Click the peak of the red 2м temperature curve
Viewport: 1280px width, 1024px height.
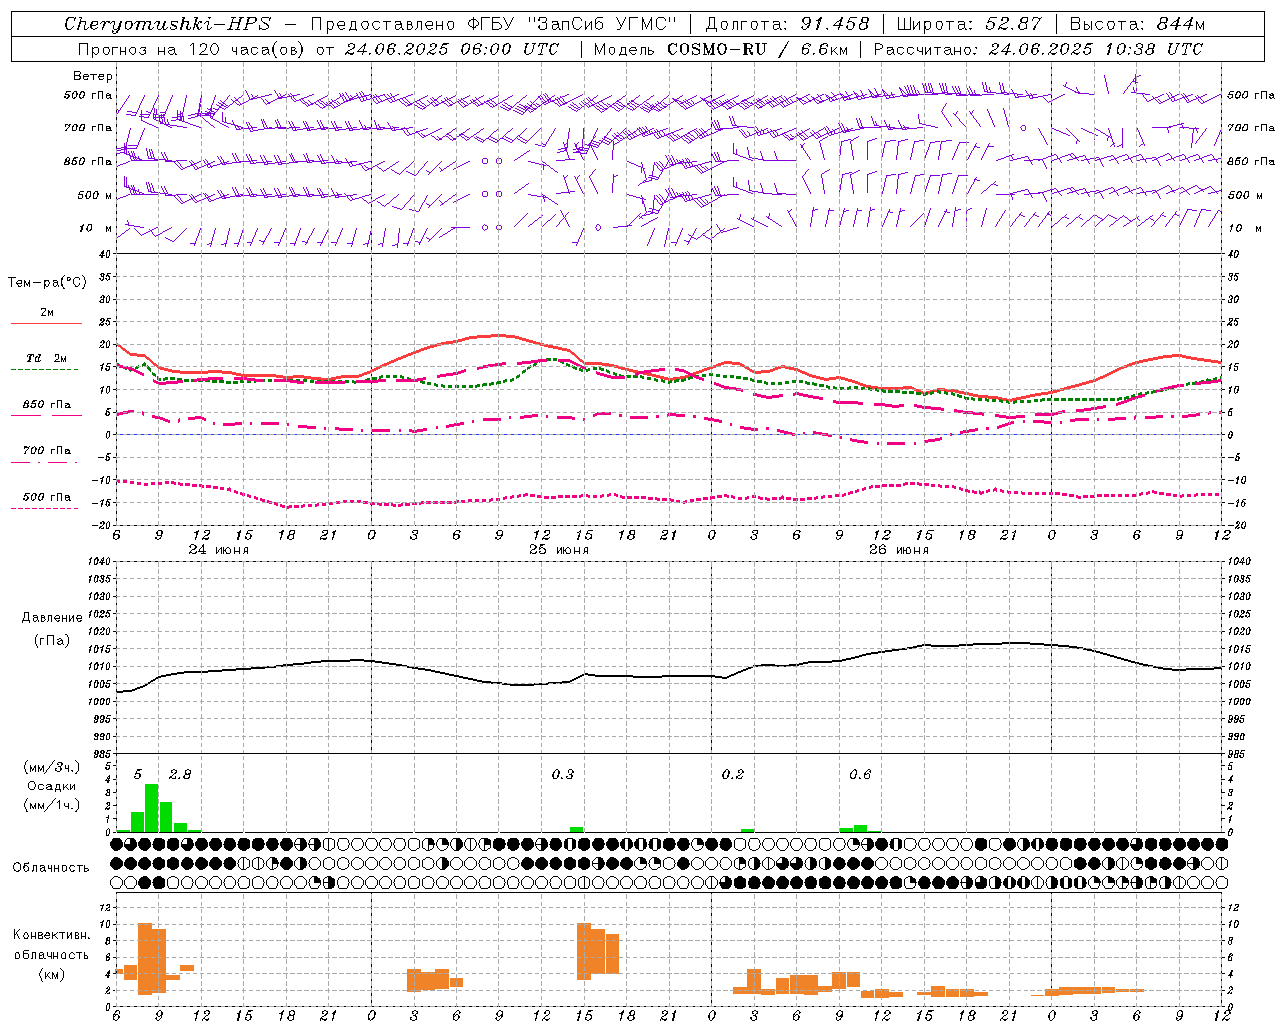click(499, 335)
